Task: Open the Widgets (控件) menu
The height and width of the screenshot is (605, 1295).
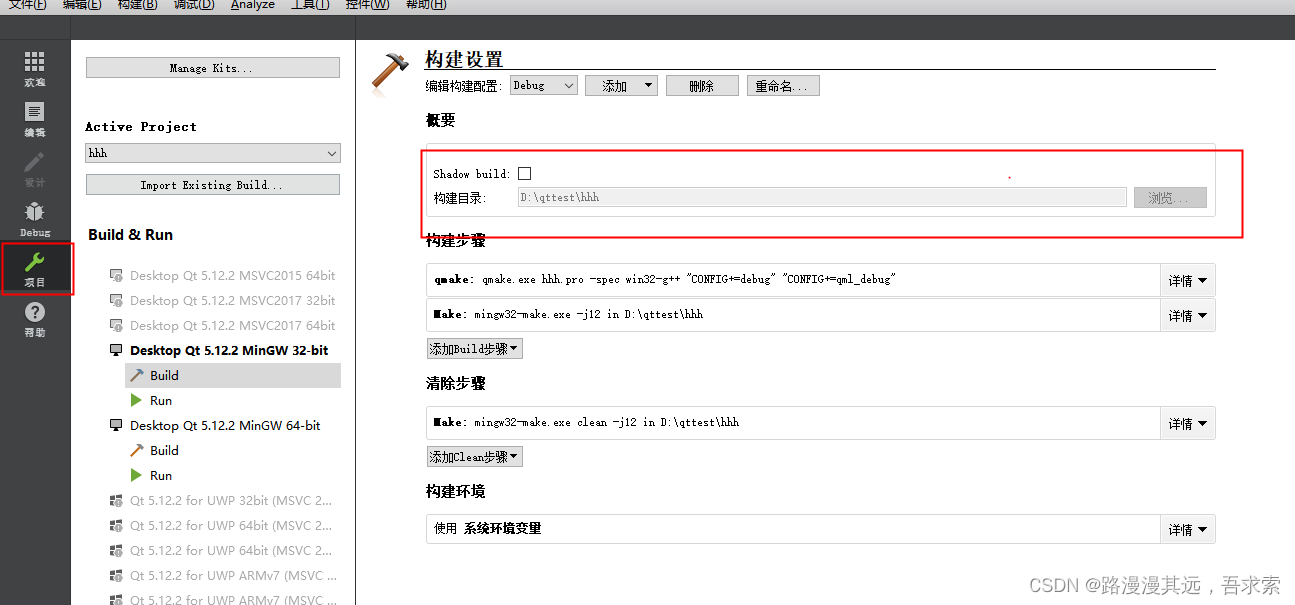Action: [368, 5]
